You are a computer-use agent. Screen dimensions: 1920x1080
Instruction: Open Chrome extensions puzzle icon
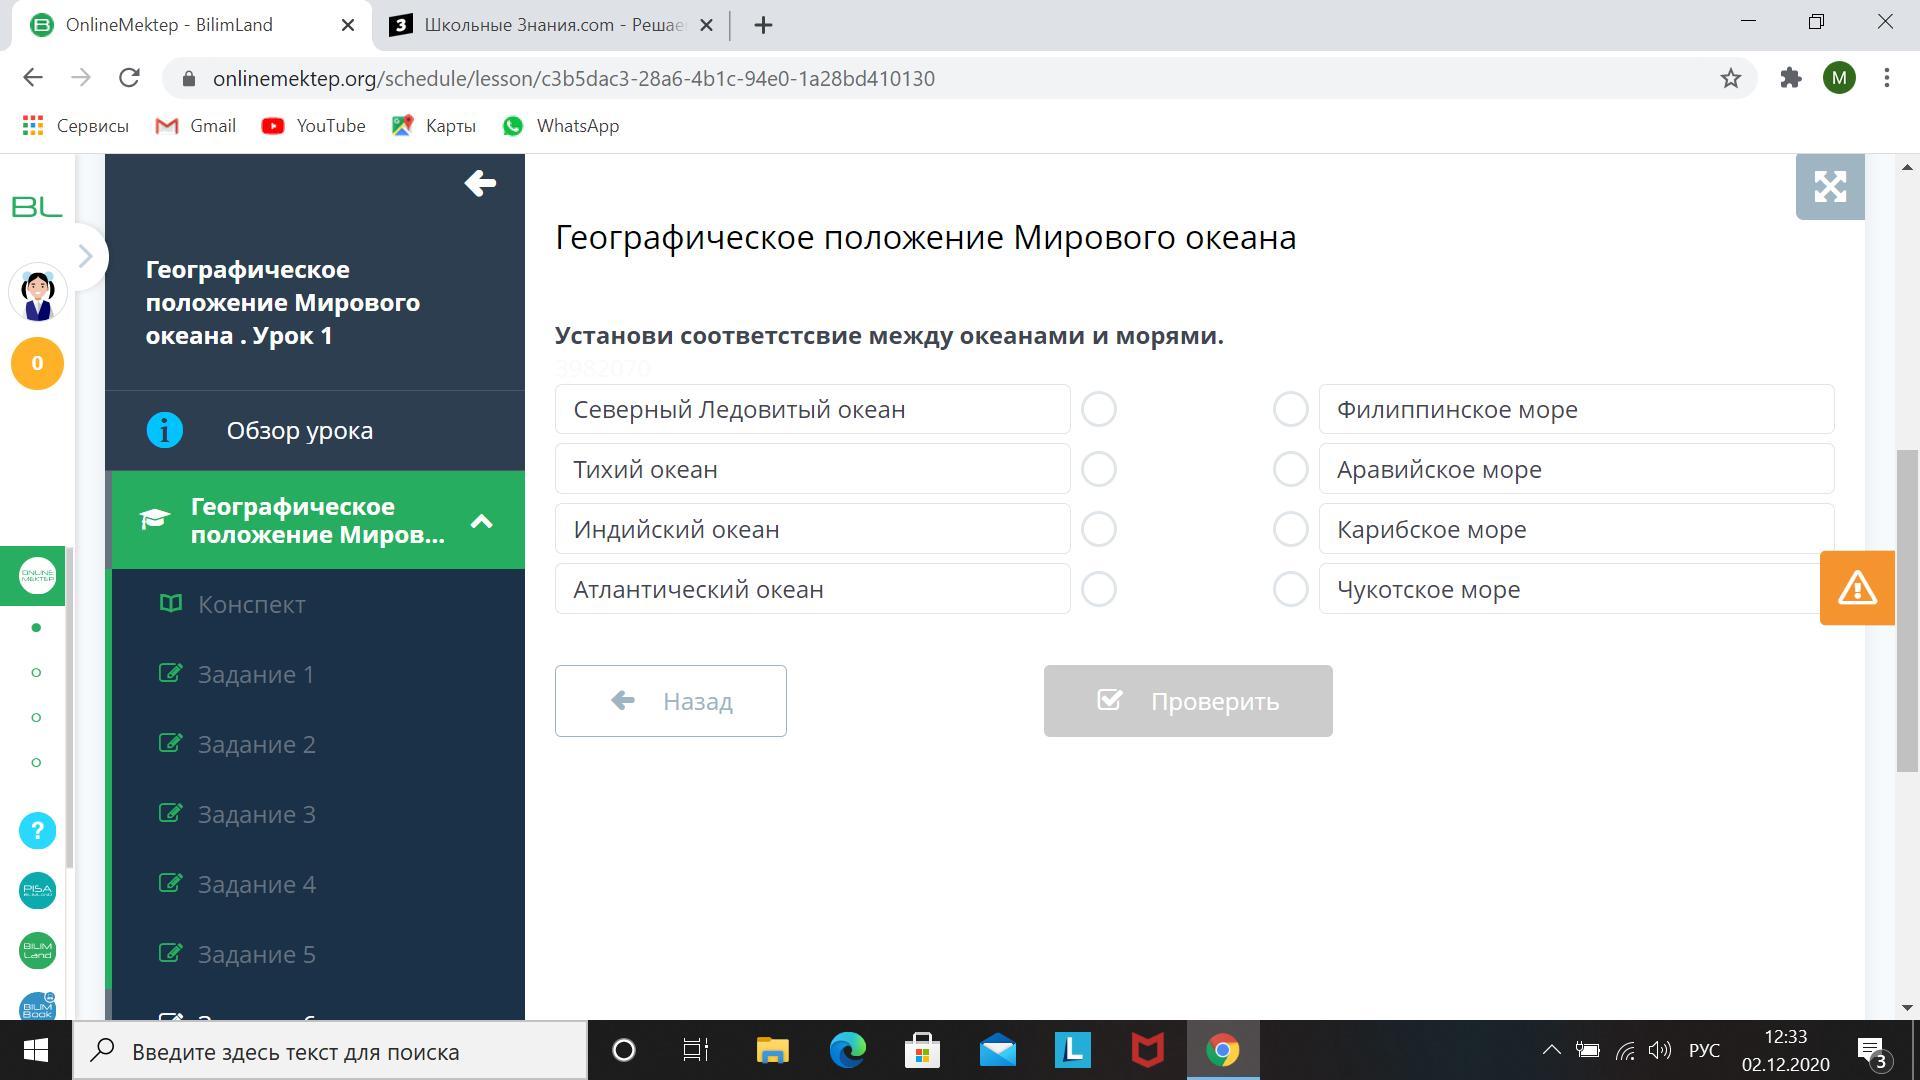(1790, 78)
